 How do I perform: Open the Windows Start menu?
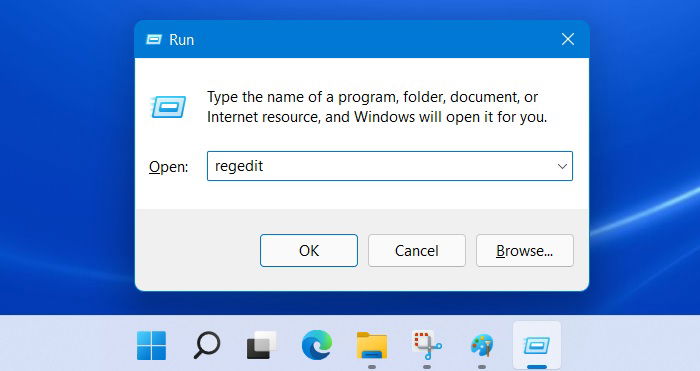(151, 345)
